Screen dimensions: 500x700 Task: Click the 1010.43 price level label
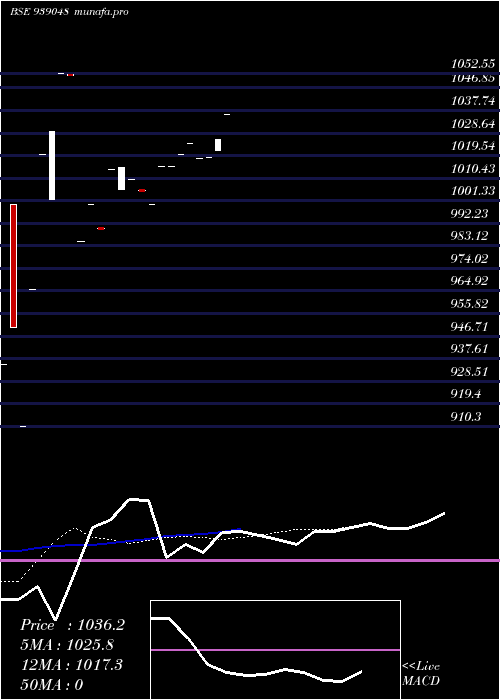click(473, 169)
